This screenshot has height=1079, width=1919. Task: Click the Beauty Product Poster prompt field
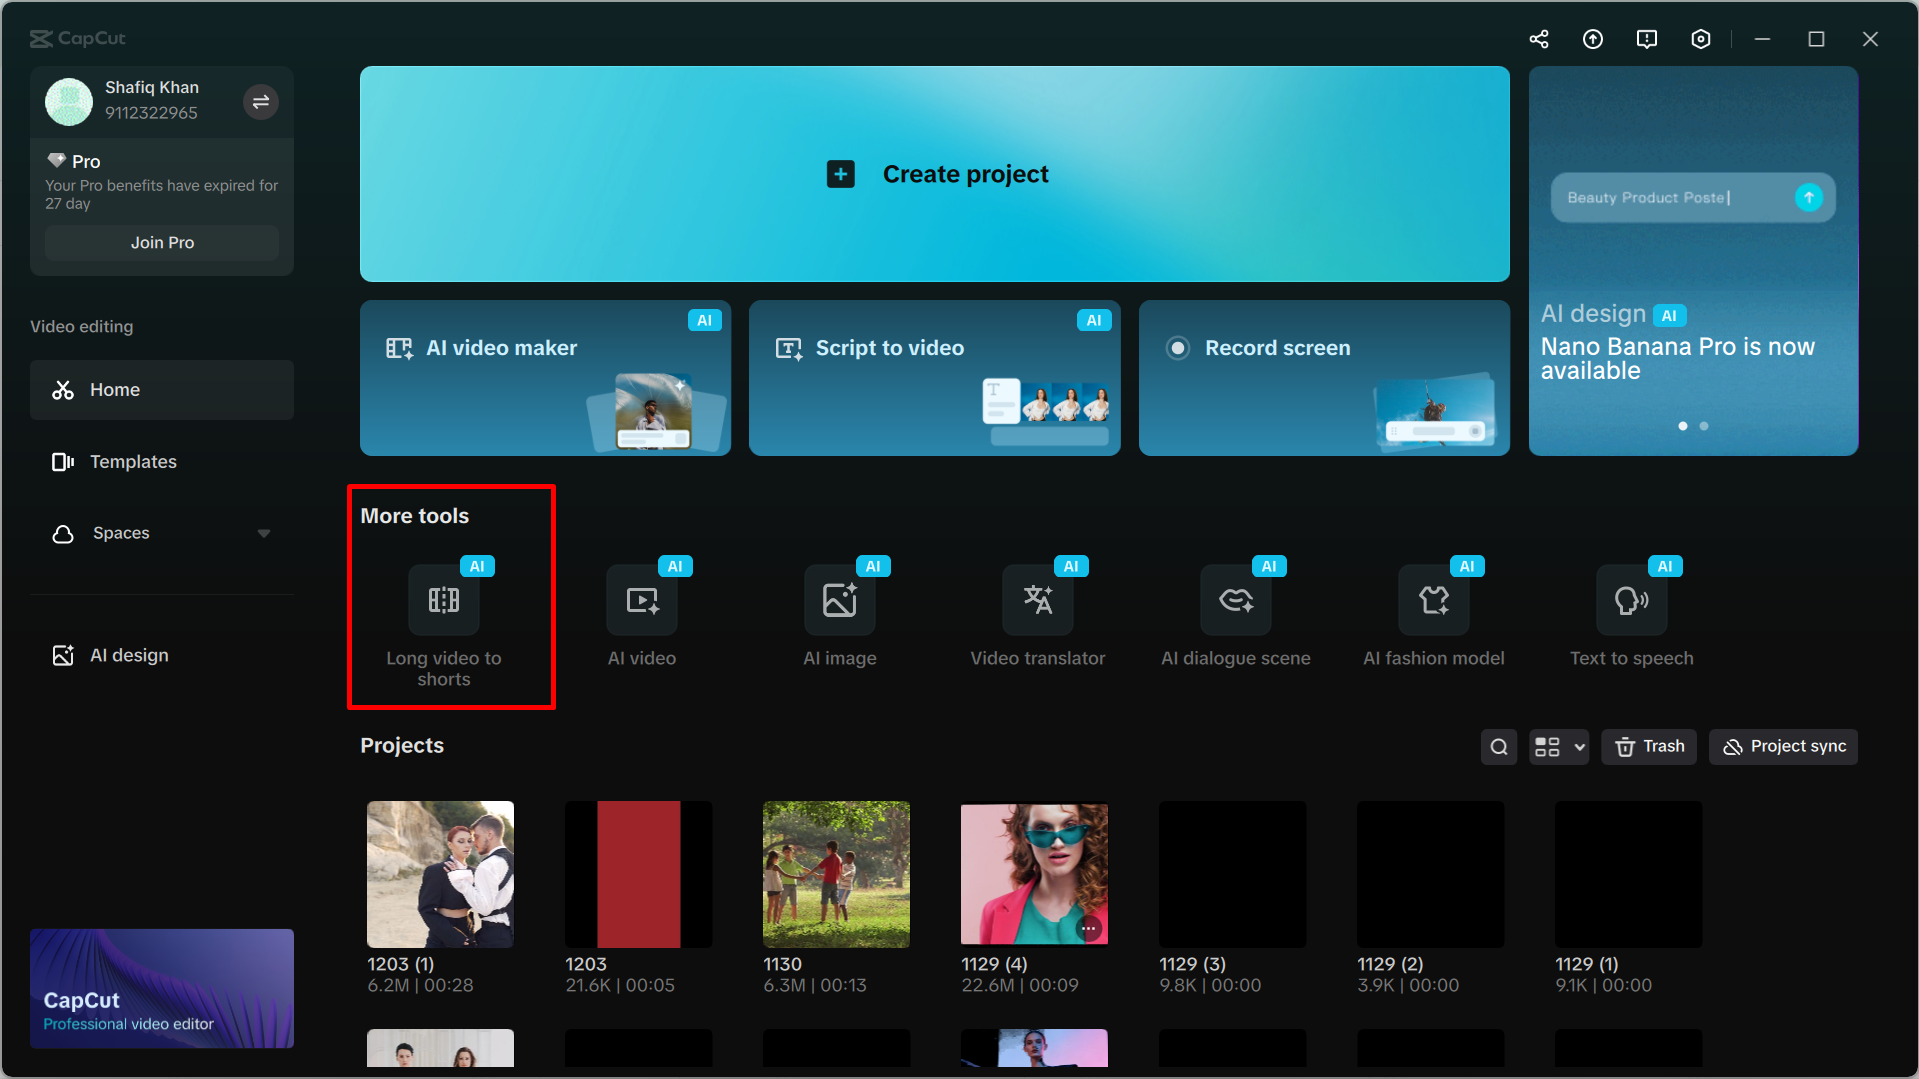click(x=1693, y=198)
